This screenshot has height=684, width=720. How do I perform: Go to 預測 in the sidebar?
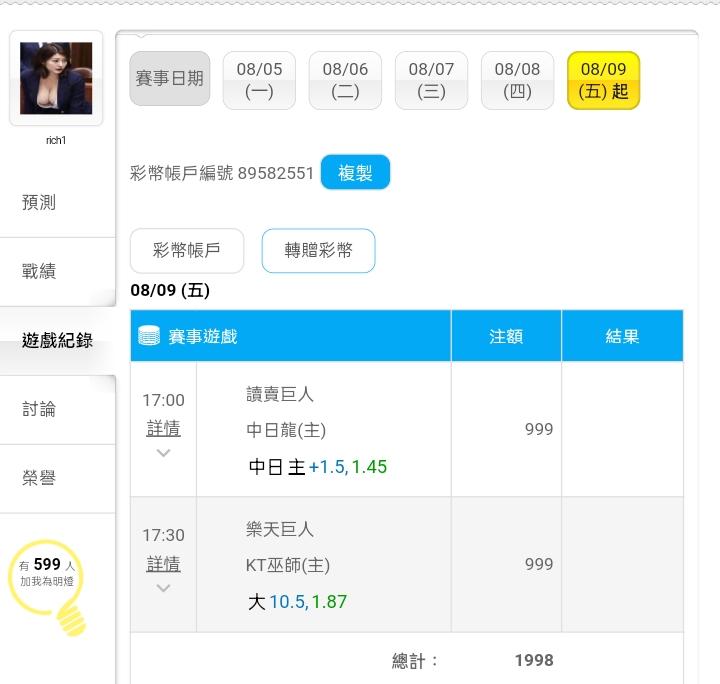click(x=39, y=202)
